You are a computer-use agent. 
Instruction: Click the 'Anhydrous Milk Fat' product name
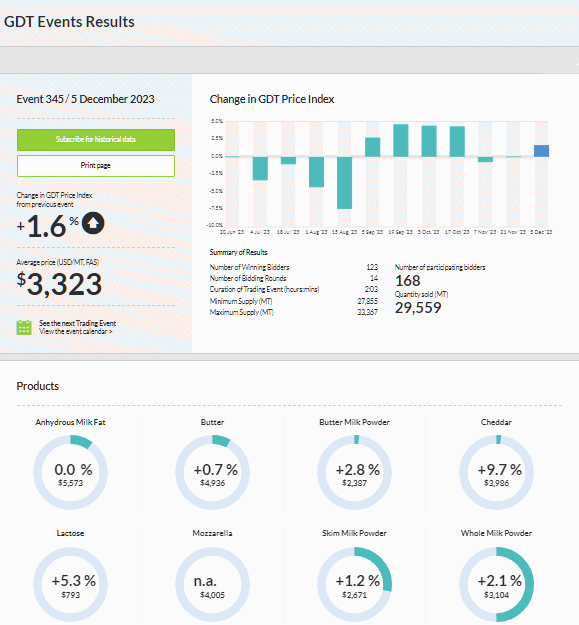tap(70, 422)
